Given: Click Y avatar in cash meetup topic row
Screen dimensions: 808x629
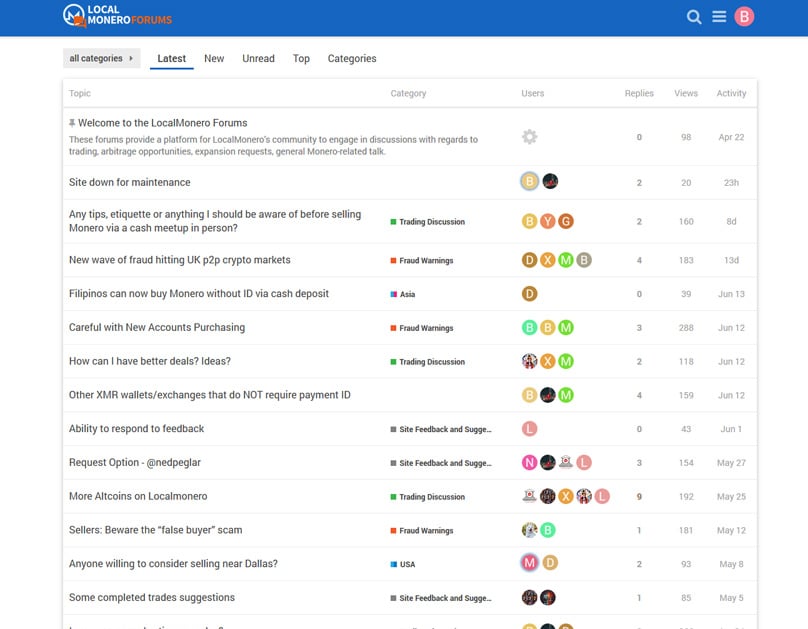Looking at the screenshot, I should coord(547,222).
